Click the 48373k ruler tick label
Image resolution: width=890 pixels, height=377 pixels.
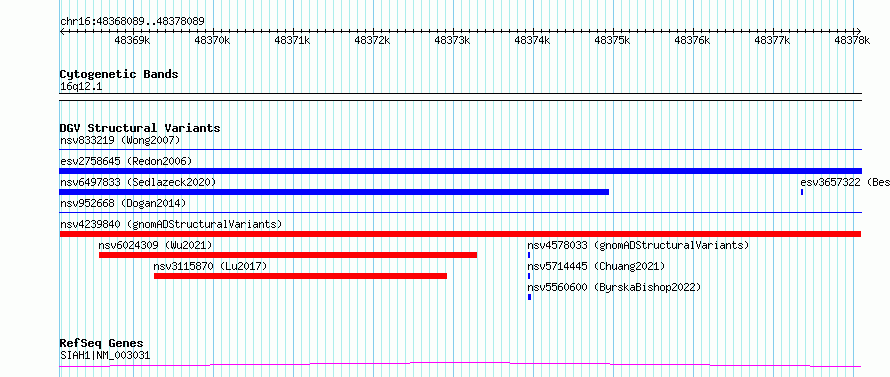coord(452,40)
